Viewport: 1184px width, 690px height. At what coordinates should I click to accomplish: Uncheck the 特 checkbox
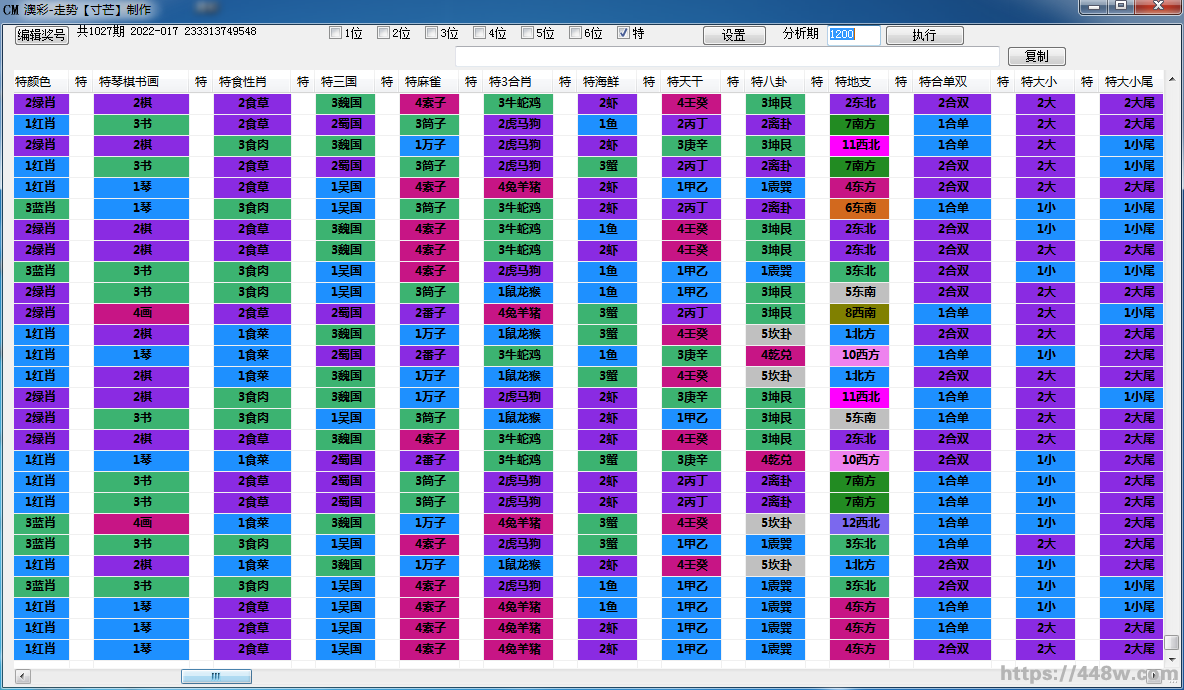[x=624, y=33]
